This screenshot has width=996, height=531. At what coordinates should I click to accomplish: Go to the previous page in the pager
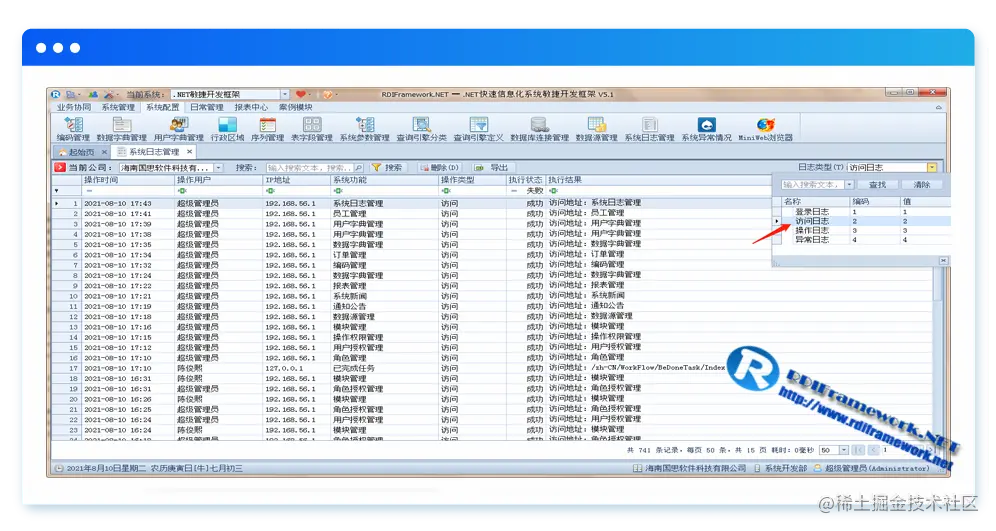pos(873,450)
